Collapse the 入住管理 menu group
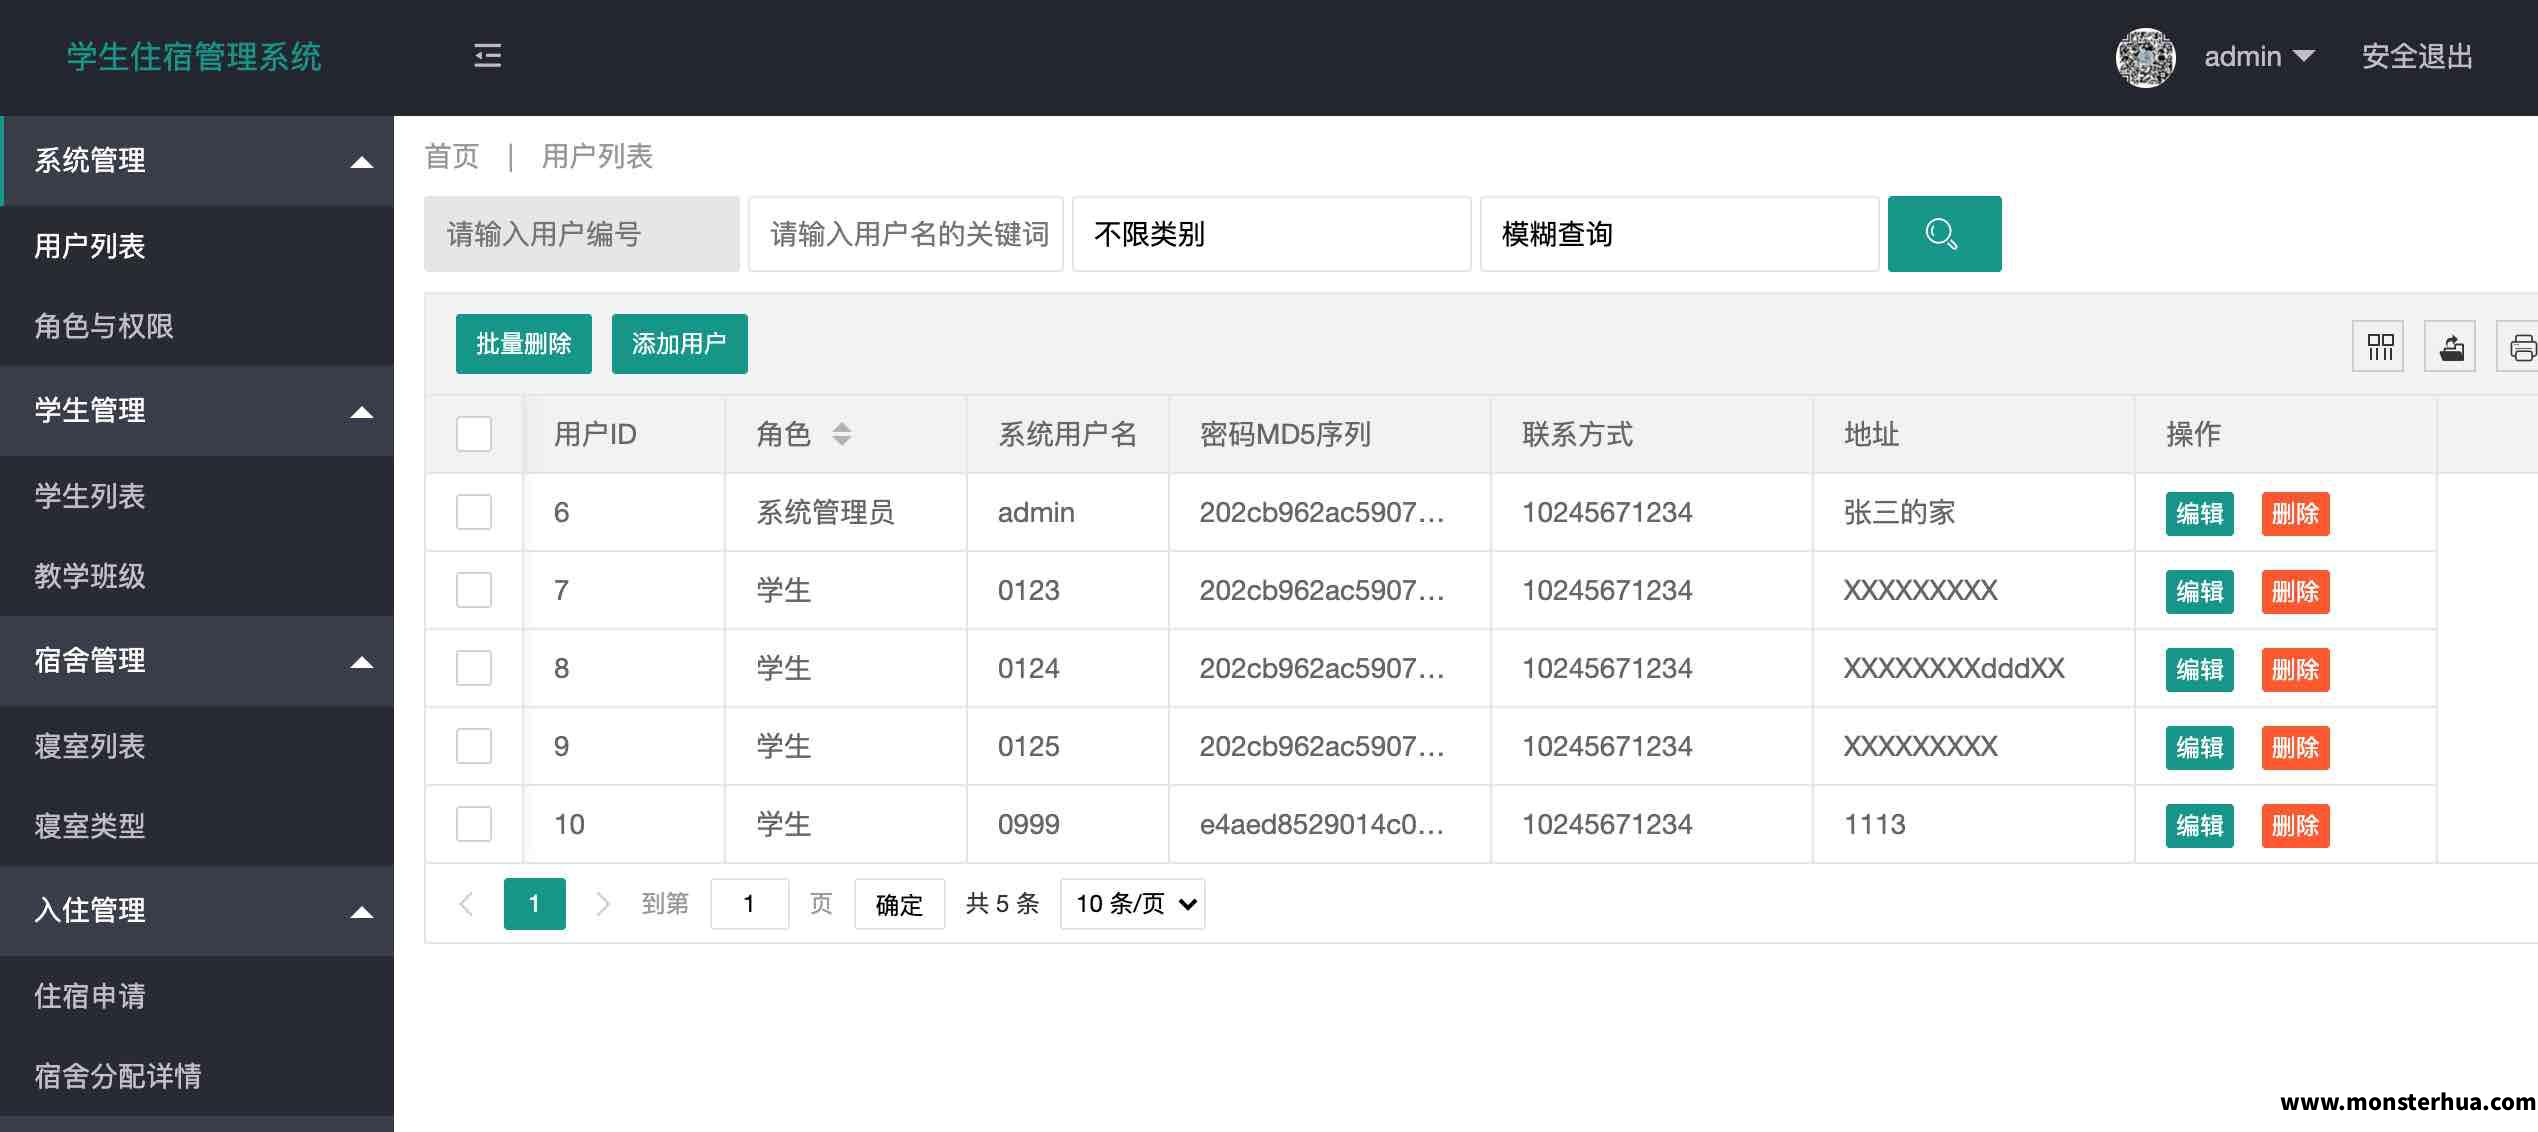Screen dimensions: 2538x1132 point(197,911)
